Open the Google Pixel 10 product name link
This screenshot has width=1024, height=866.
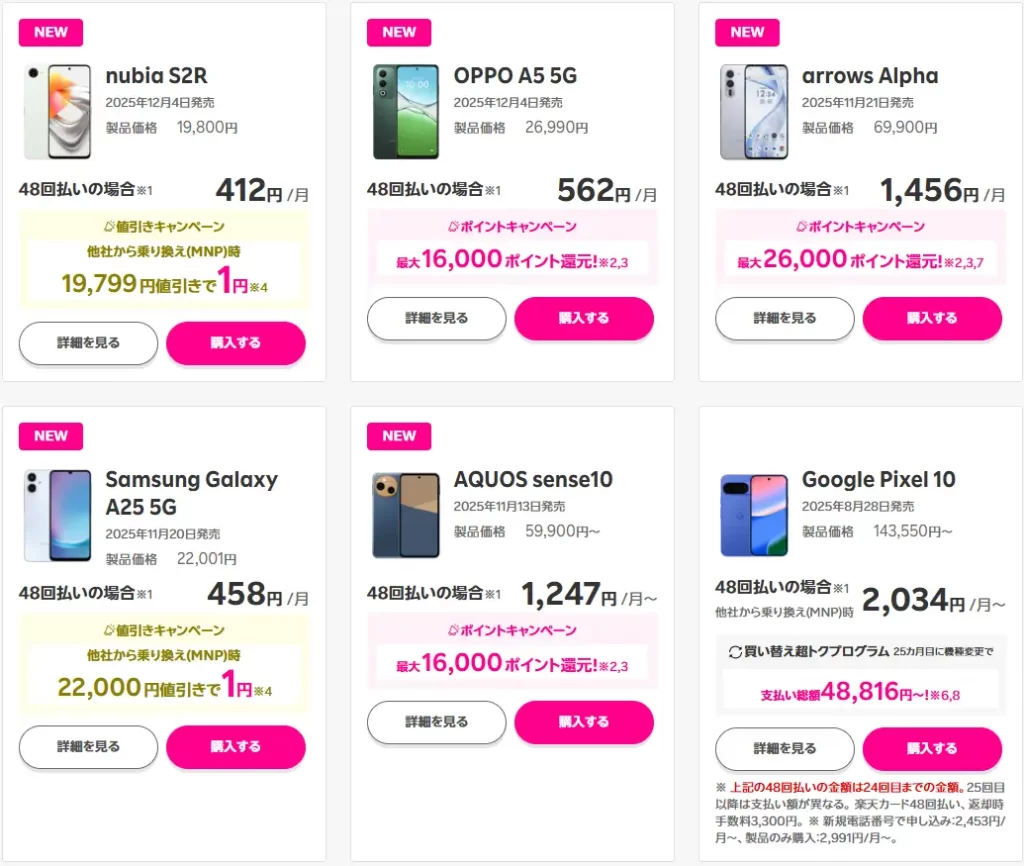(878, 480)
